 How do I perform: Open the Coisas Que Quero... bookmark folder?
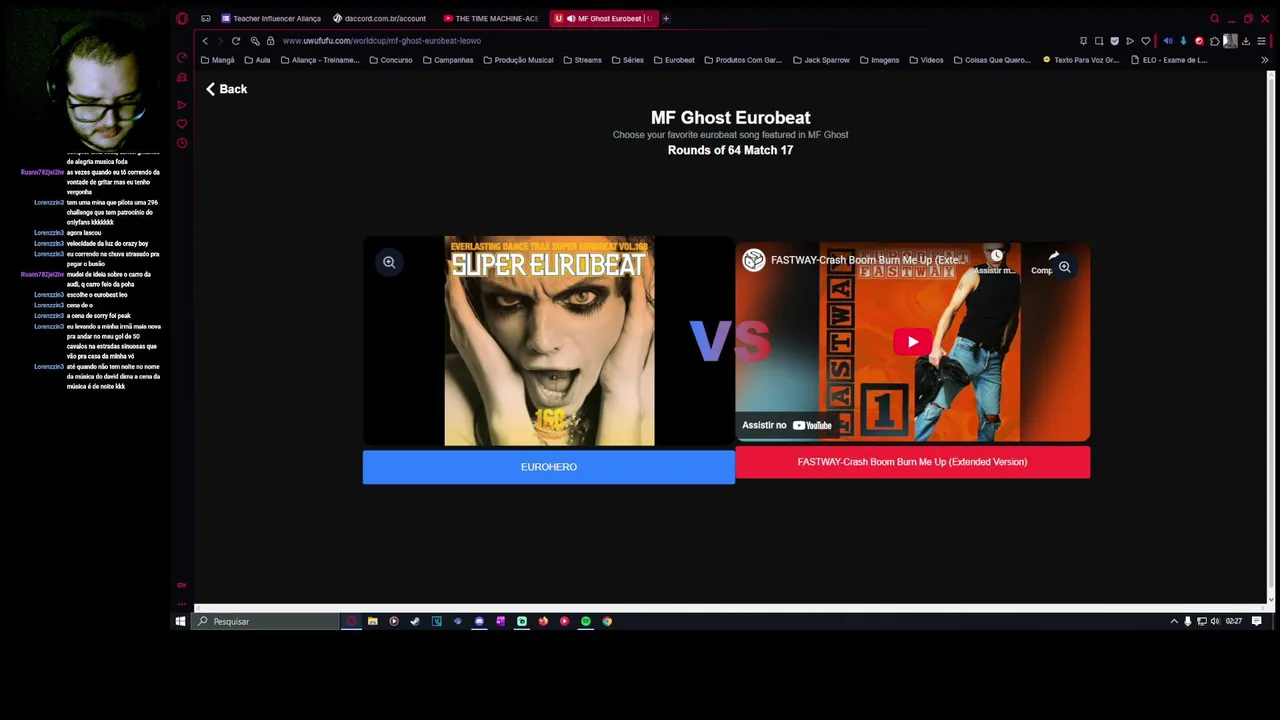click(x=990, y=60)
